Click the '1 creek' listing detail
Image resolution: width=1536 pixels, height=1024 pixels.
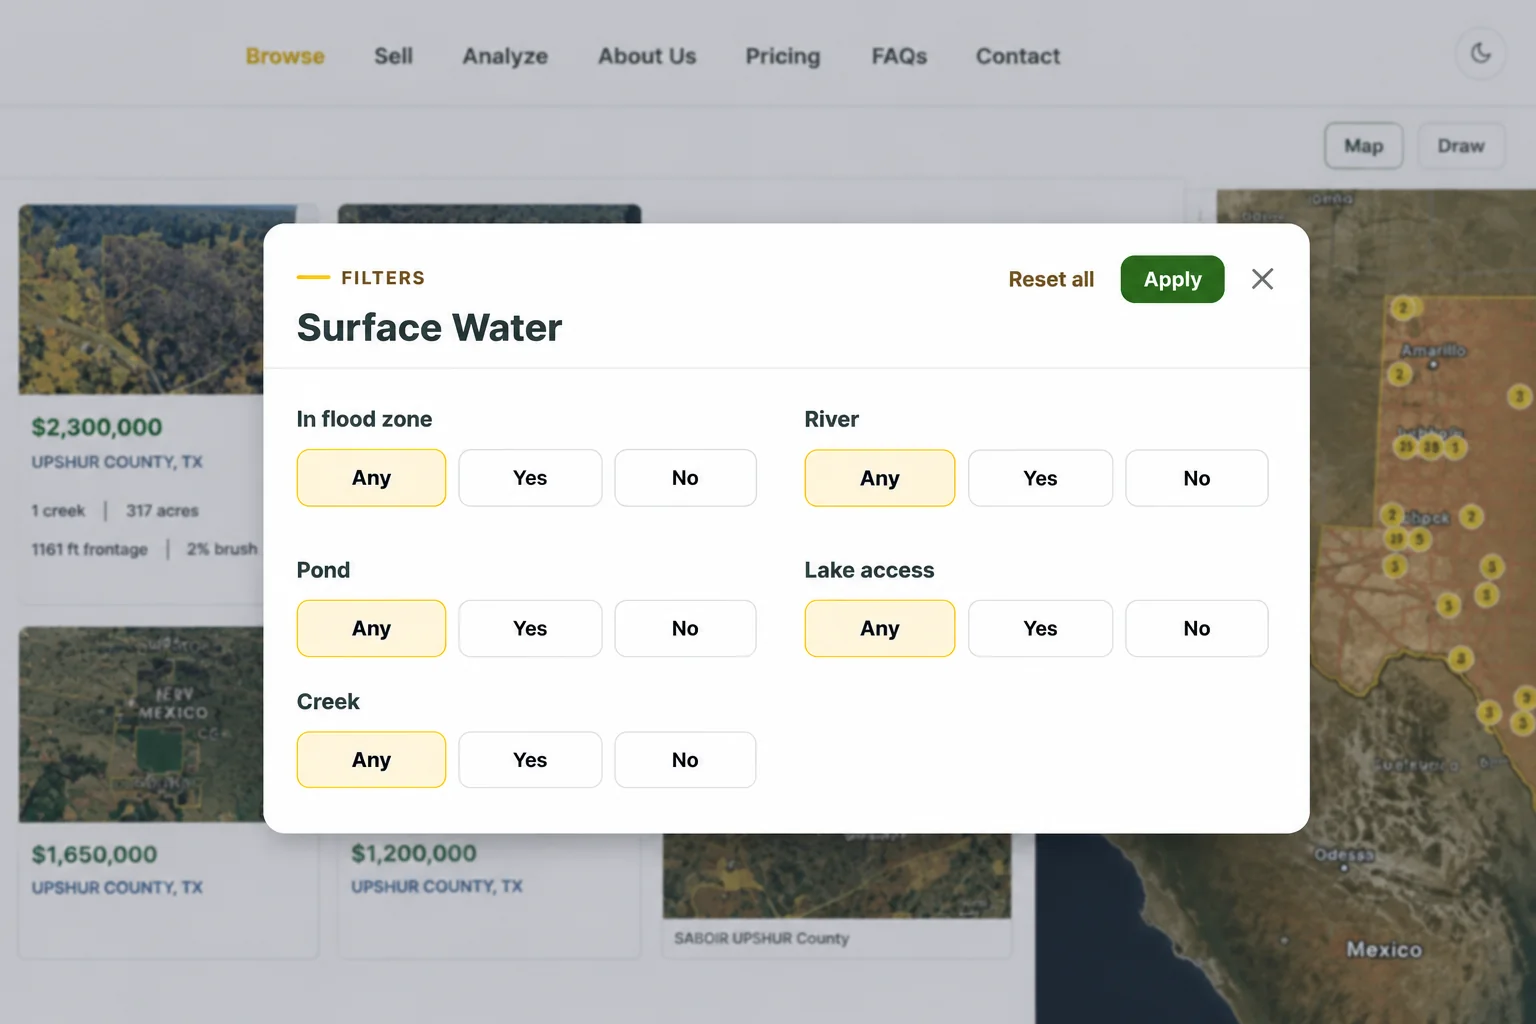click(58, 511)
